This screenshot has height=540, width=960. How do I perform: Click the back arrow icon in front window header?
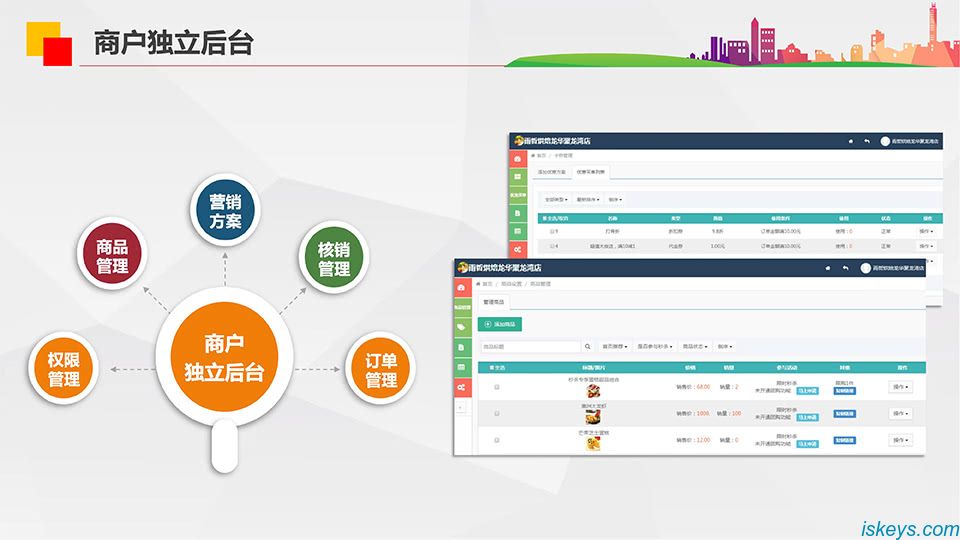coord(846,268)
